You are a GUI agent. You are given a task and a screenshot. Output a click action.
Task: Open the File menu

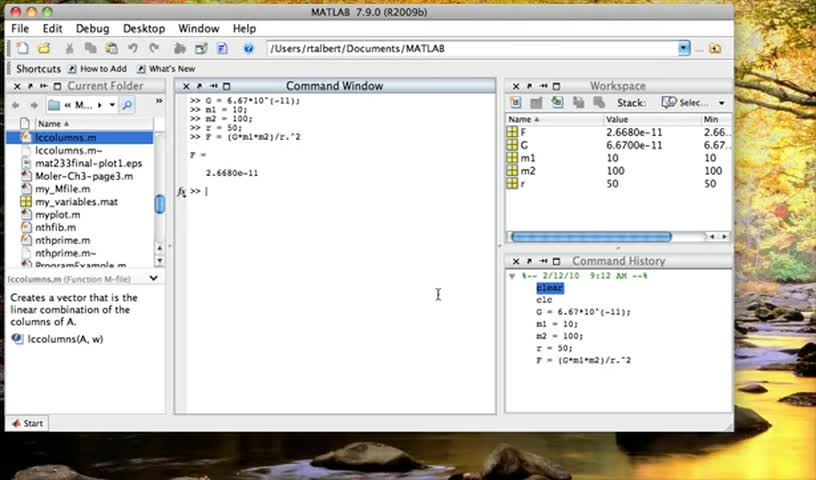(20, 29)
